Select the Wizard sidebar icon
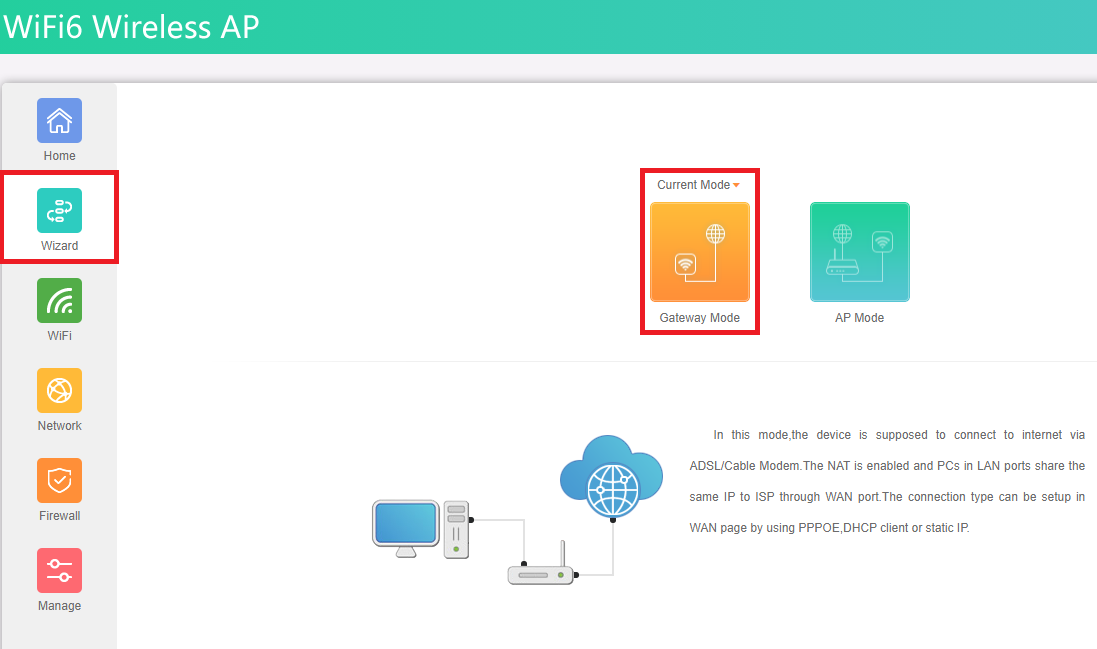The height and width of the screenshot is (649, 1097). [59, 211]
